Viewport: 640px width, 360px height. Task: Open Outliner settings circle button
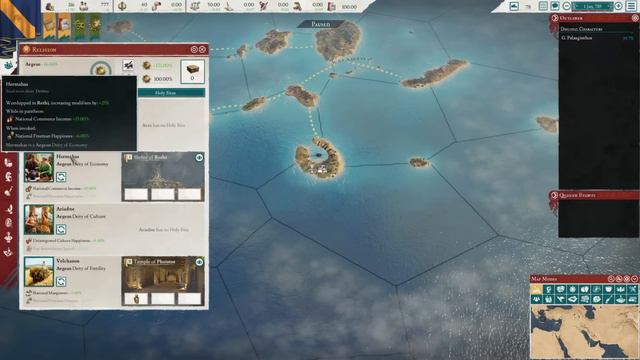point(635,18)
